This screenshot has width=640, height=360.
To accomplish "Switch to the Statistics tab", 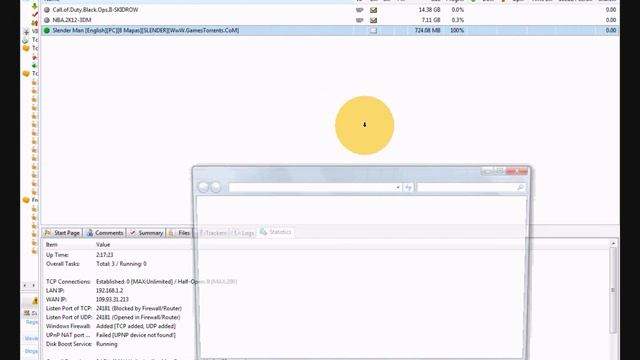I will 276,232.
